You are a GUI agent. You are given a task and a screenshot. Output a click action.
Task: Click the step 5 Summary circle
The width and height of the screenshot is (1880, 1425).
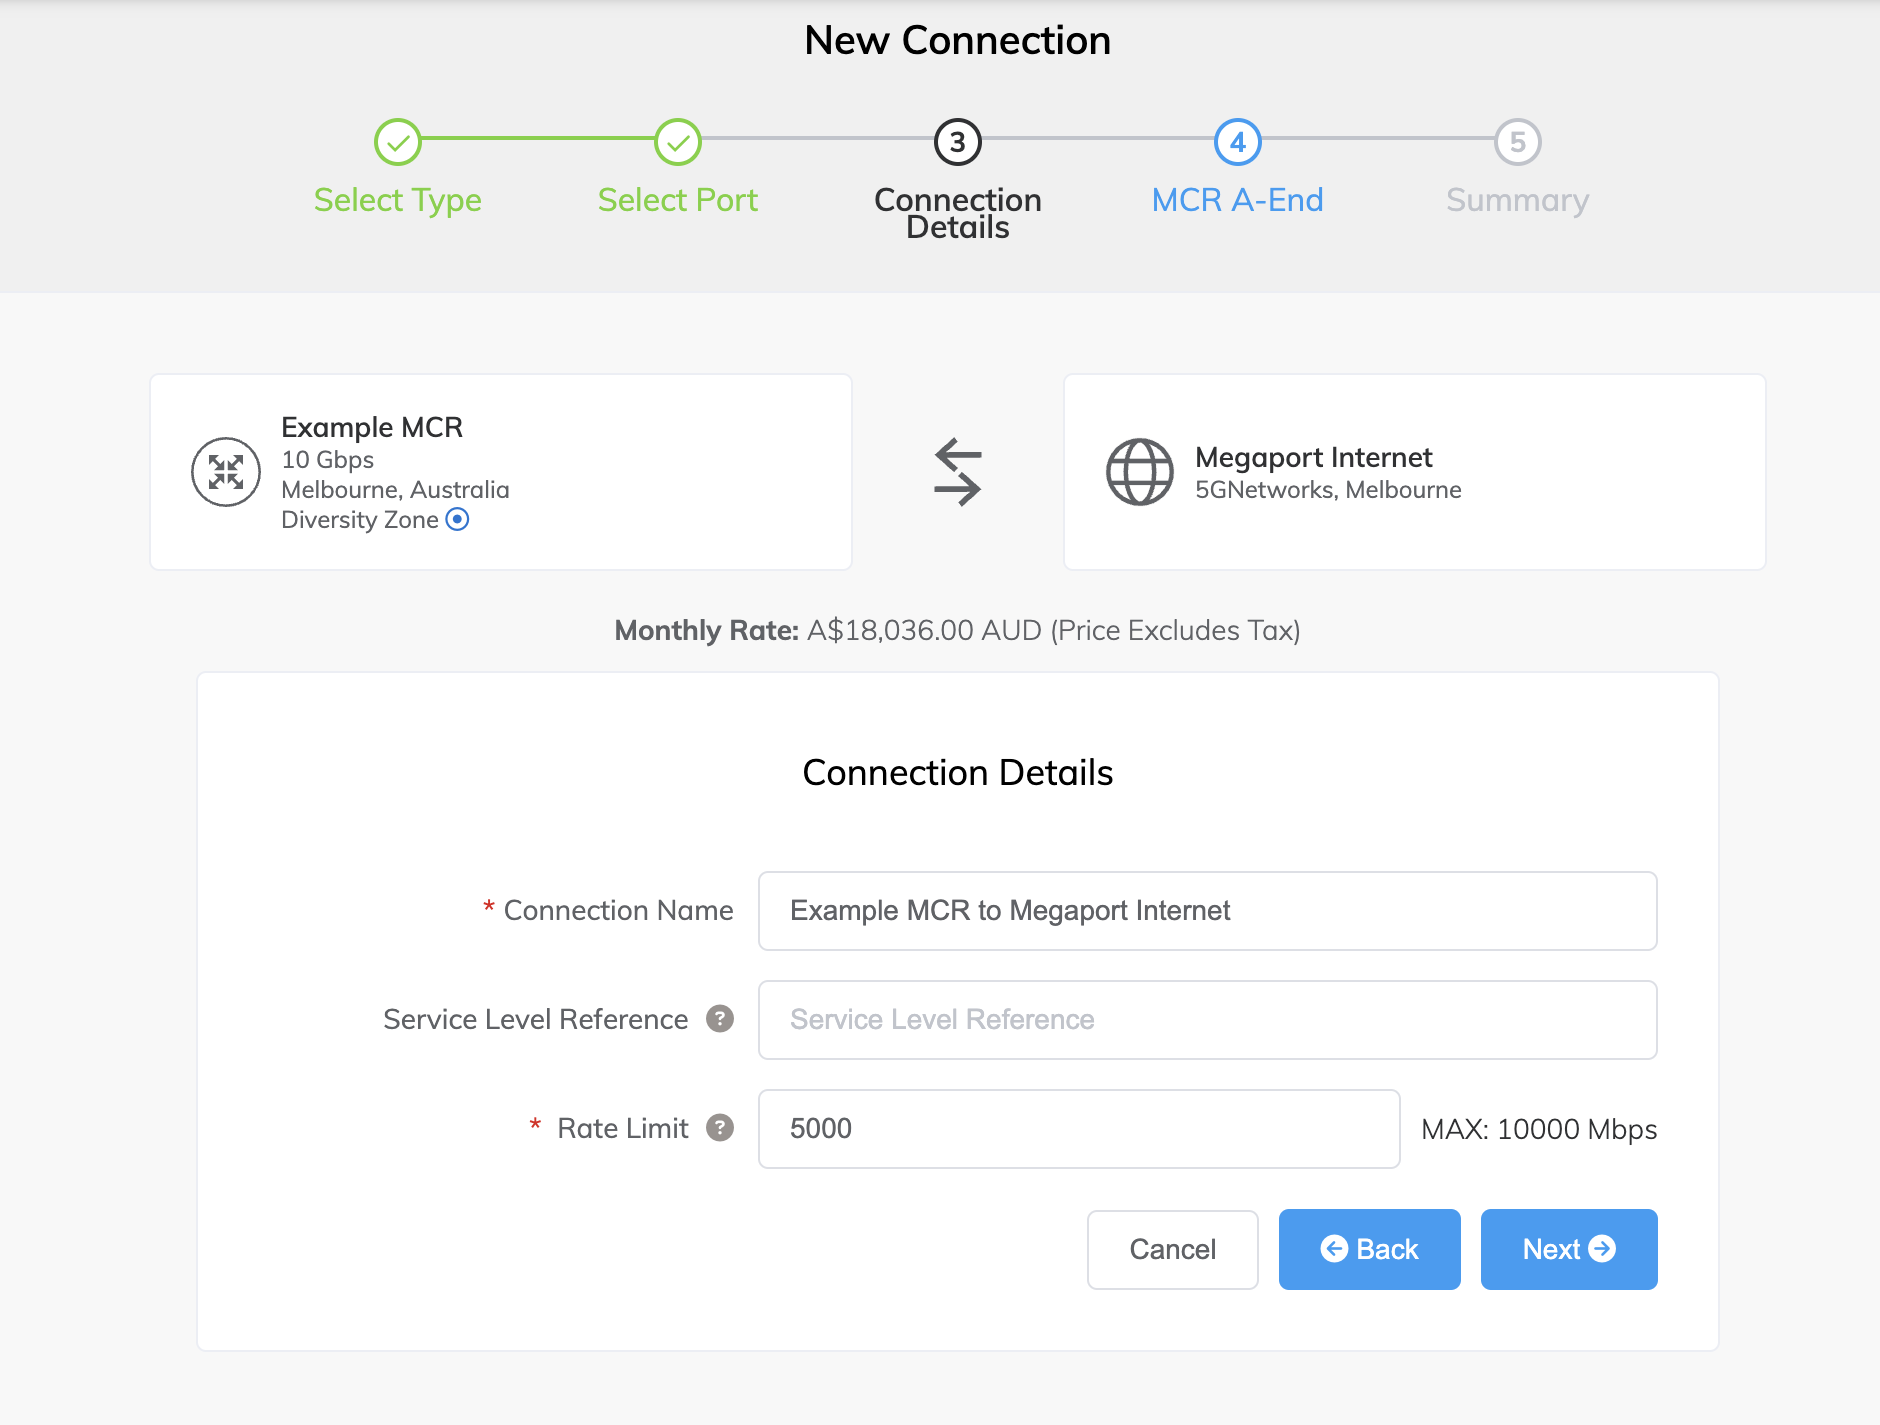pyautogui.click(x=1518, y=142)
